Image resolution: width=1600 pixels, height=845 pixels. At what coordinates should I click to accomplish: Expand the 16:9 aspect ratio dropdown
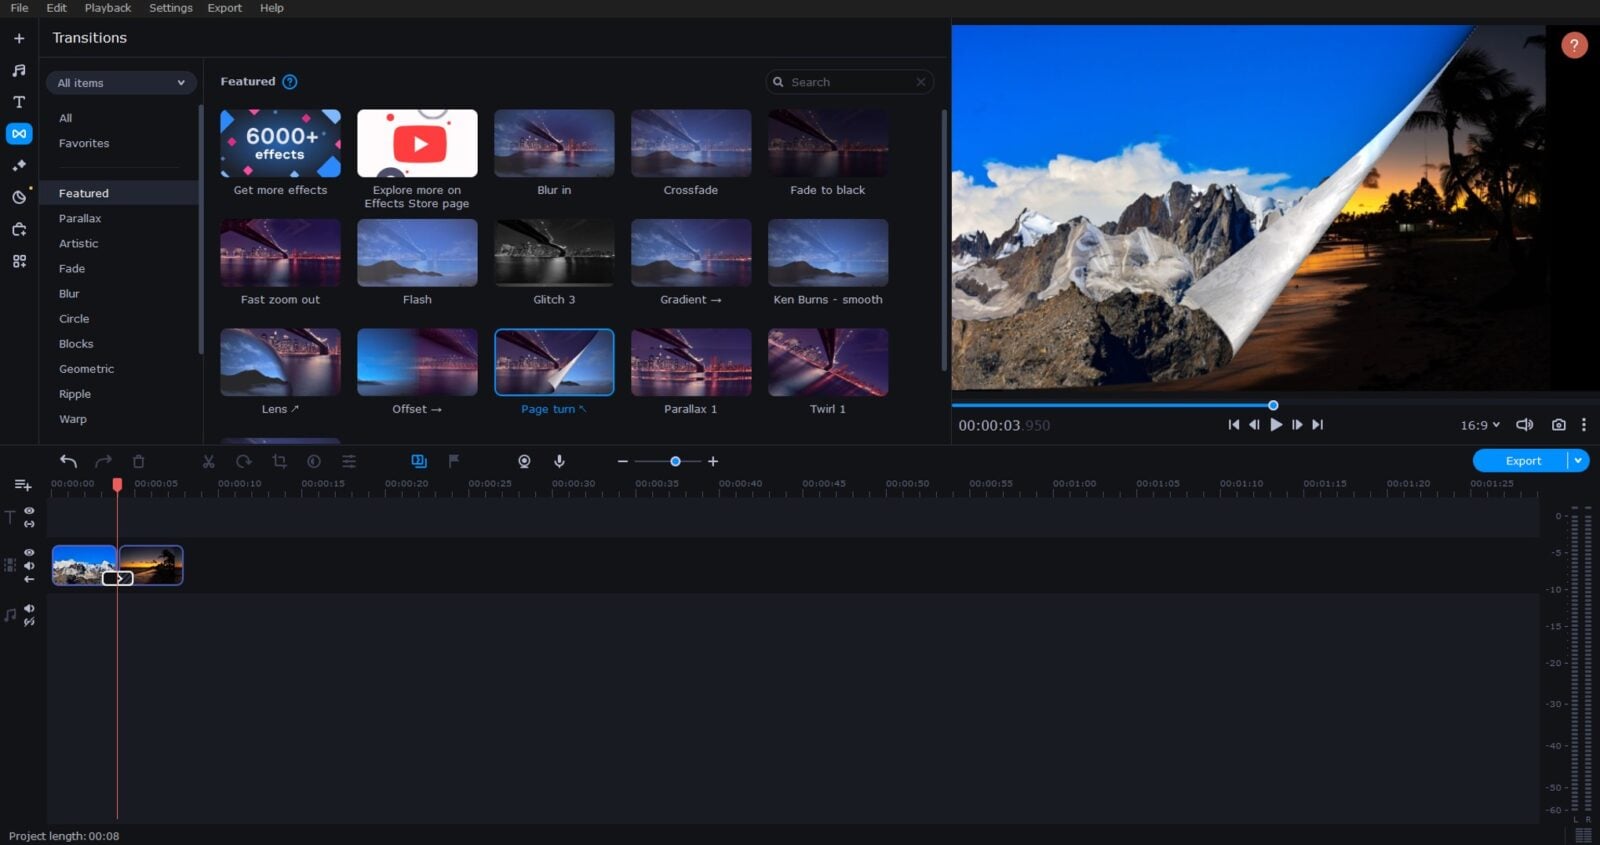(x=1480, y=425)
